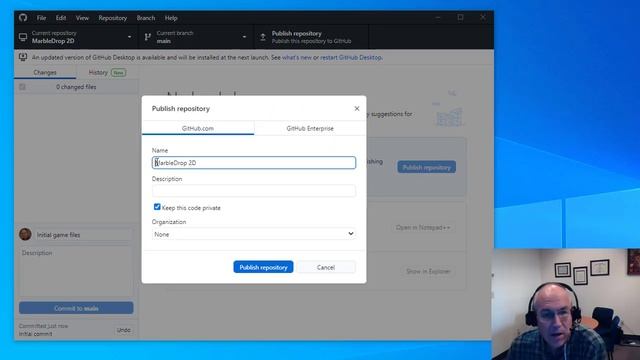Open the Organization dropdown

click(x=254, y=234)
